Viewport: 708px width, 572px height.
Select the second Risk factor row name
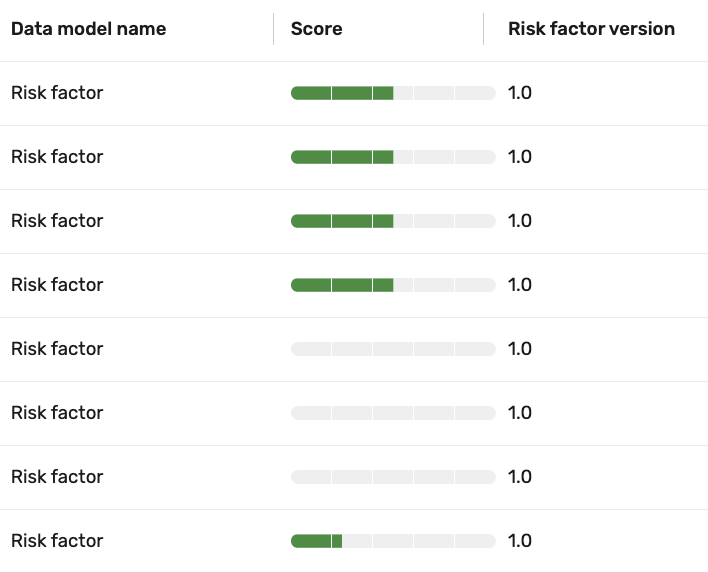[57, 157]
